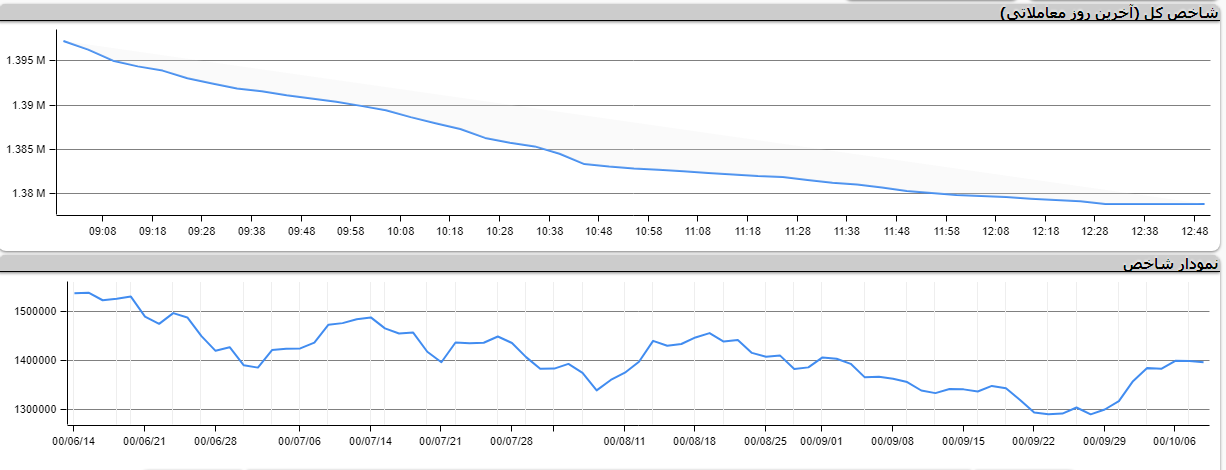
Task: Click the 1300000 label on the lower chart
Action: coord(31,409)
